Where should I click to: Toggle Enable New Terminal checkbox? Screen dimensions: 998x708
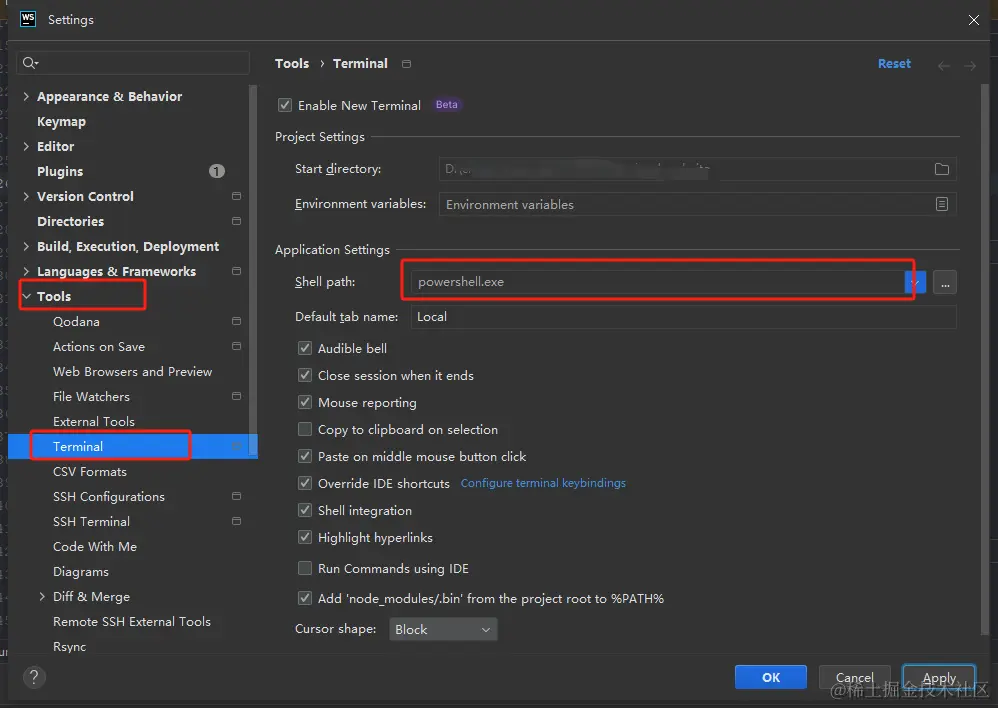pyautogui.click(x=285, y=105)
